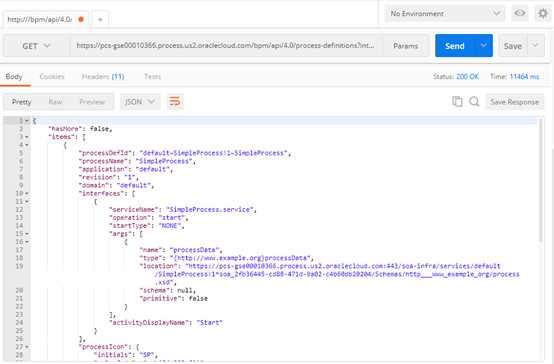Collapse the JSON root at line 1
Viewport: 554px width, 364px height.
(x=26, y=121)
